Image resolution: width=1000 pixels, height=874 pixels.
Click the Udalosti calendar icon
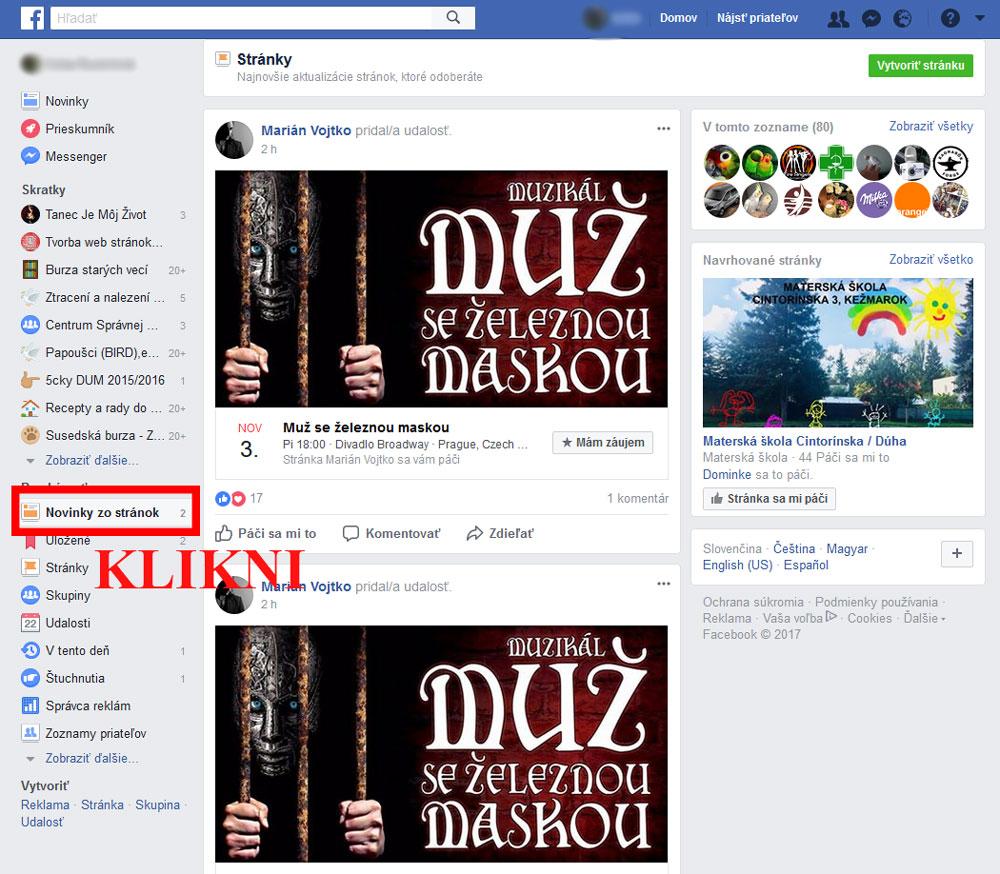coord(30,623)
